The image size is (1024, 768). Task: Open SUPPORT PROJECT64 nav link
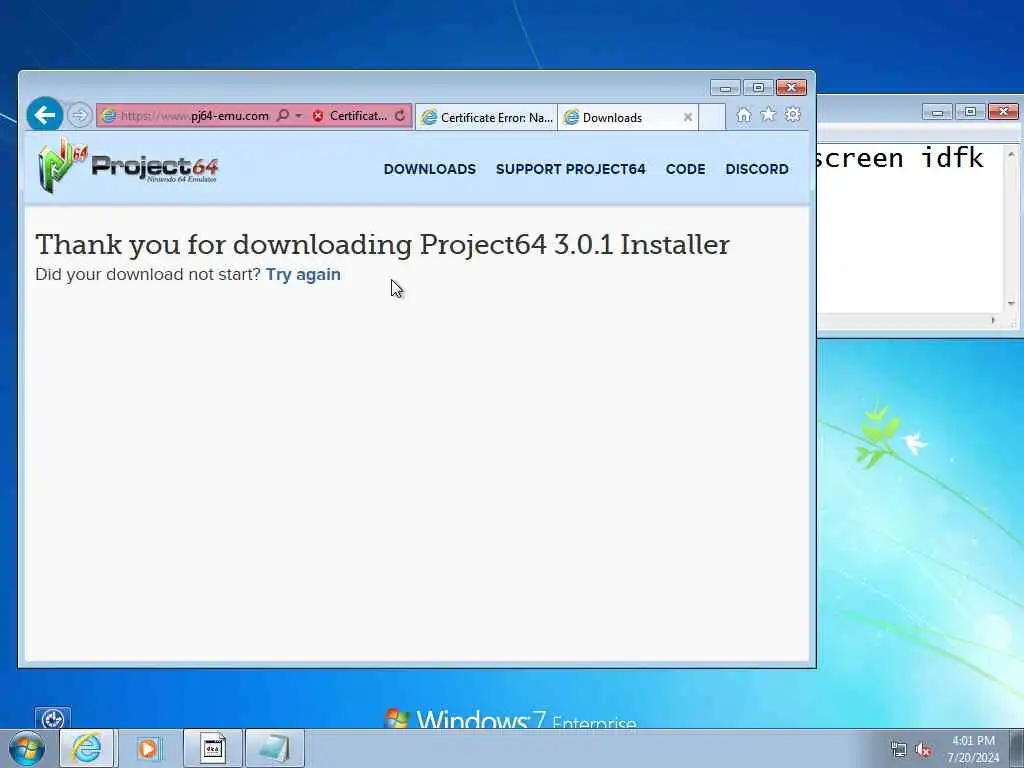(570, 169)
